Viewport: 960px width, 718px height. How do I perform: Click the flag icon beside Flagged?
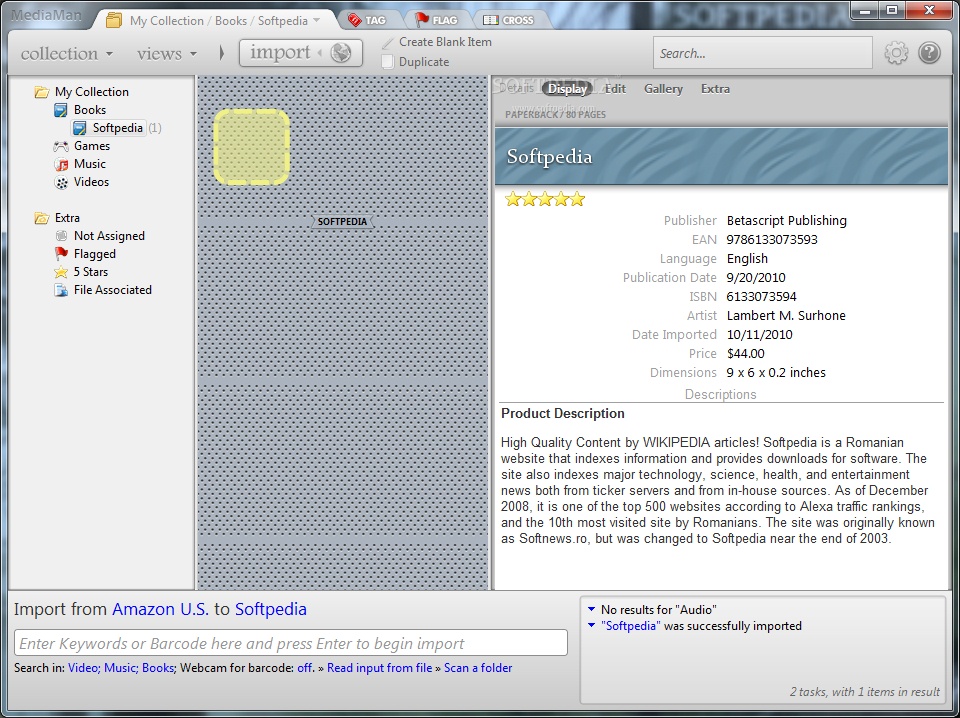[x=61, y=253]
